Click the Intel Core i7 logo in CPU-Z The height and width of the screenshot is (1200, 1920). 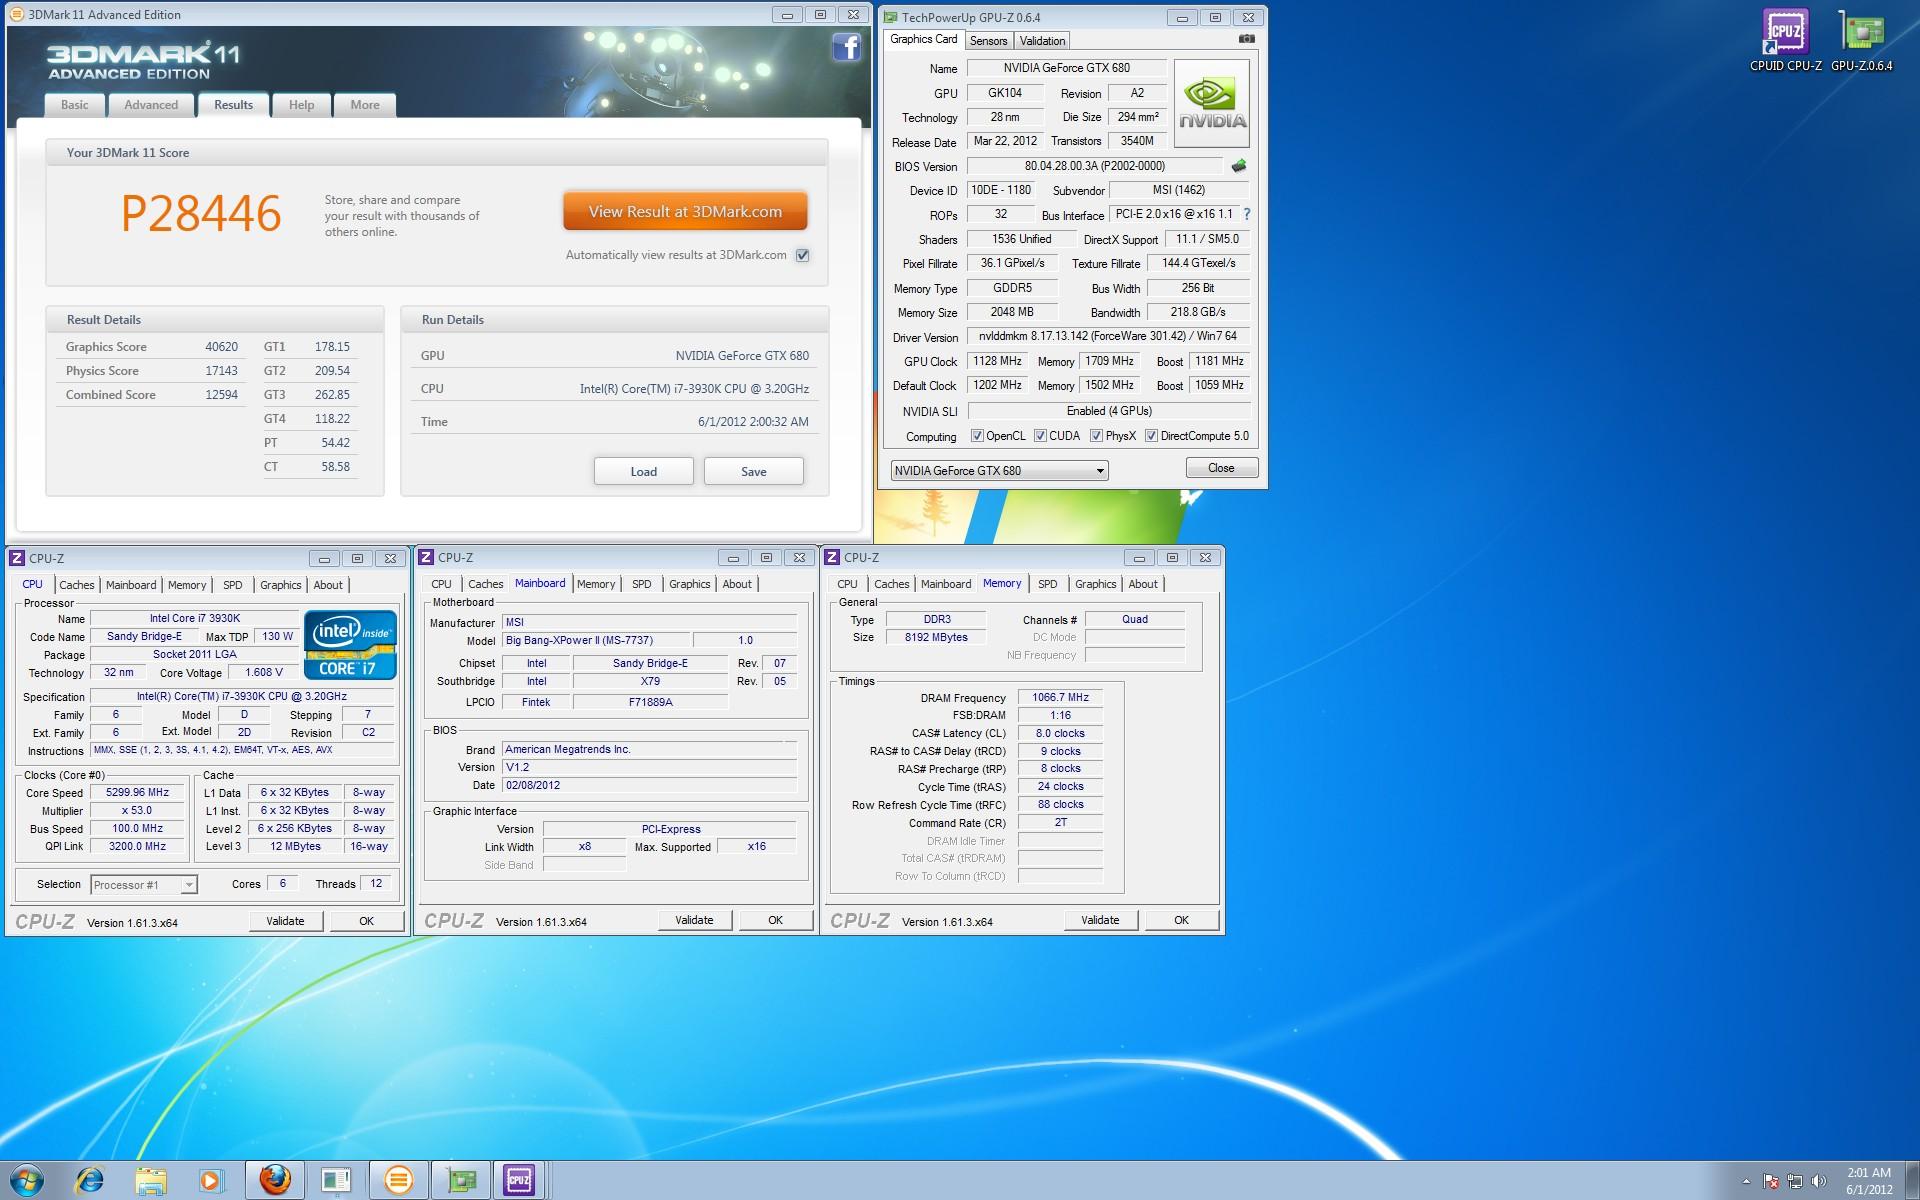(350, 646)
